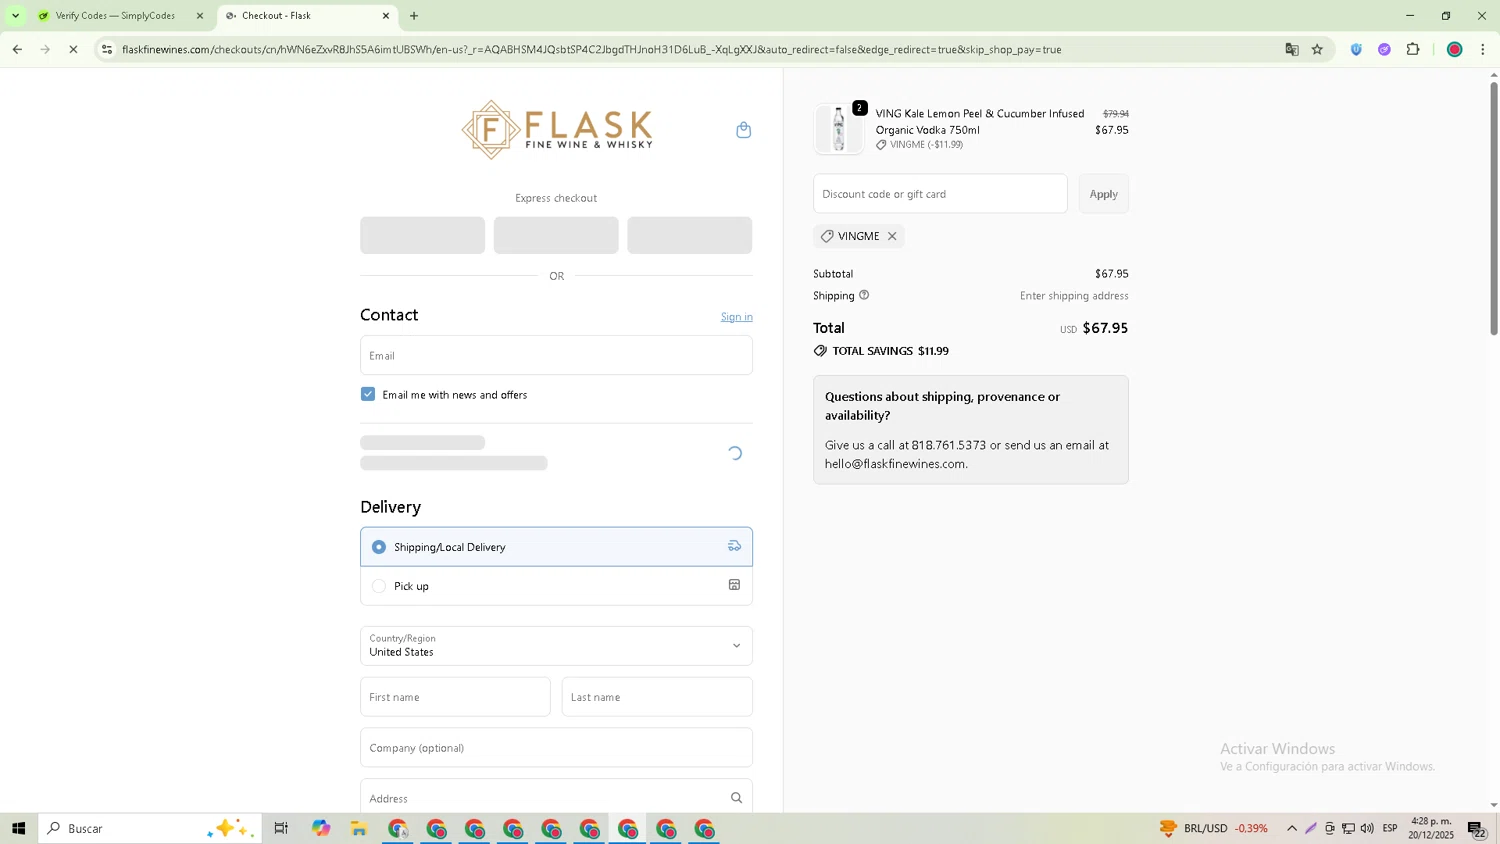Click the Last name field
Screen dimensions: 1500x844
(657, 697)
